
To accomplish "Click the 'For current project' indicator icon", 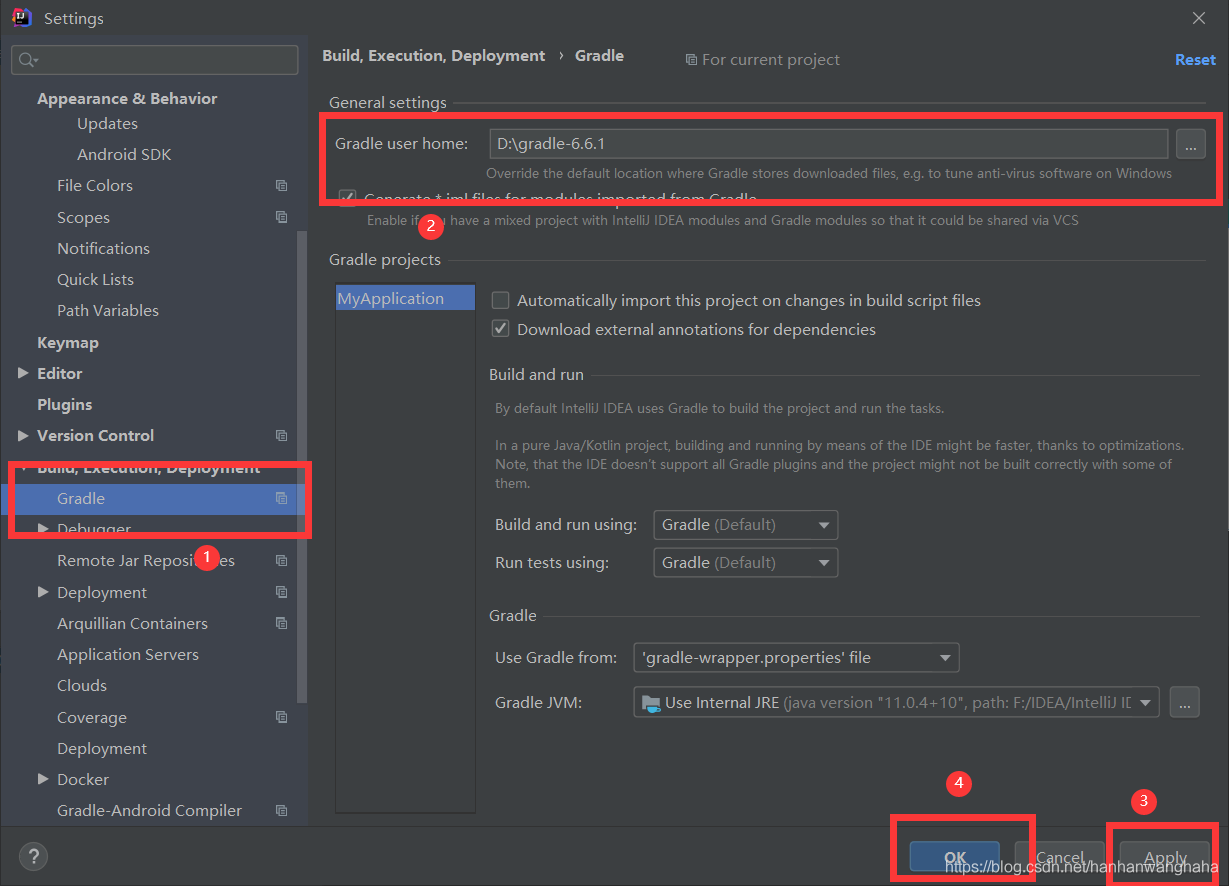I will 691,59.
